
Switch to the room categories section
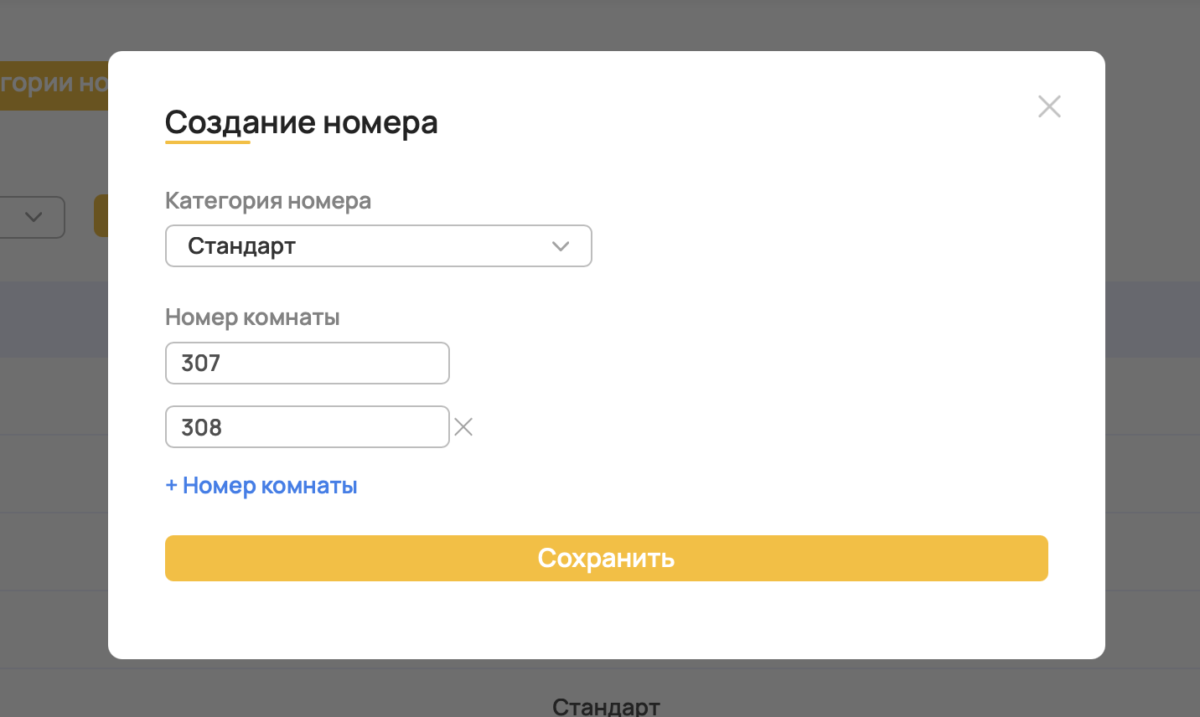tap(55, 84)
